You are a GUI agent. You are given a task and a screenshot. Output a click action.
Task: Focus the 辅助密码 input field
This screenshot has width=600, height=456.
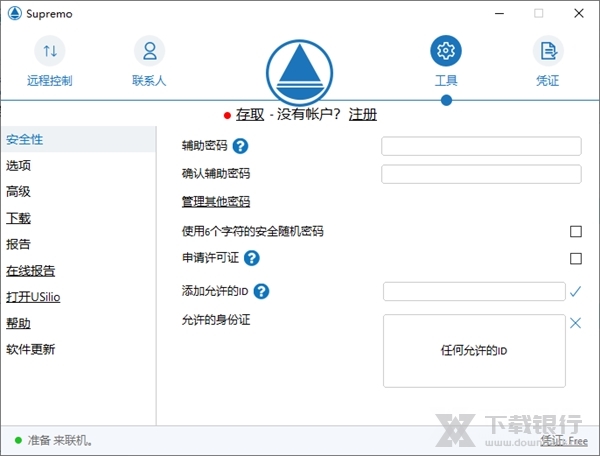[481, 146]
